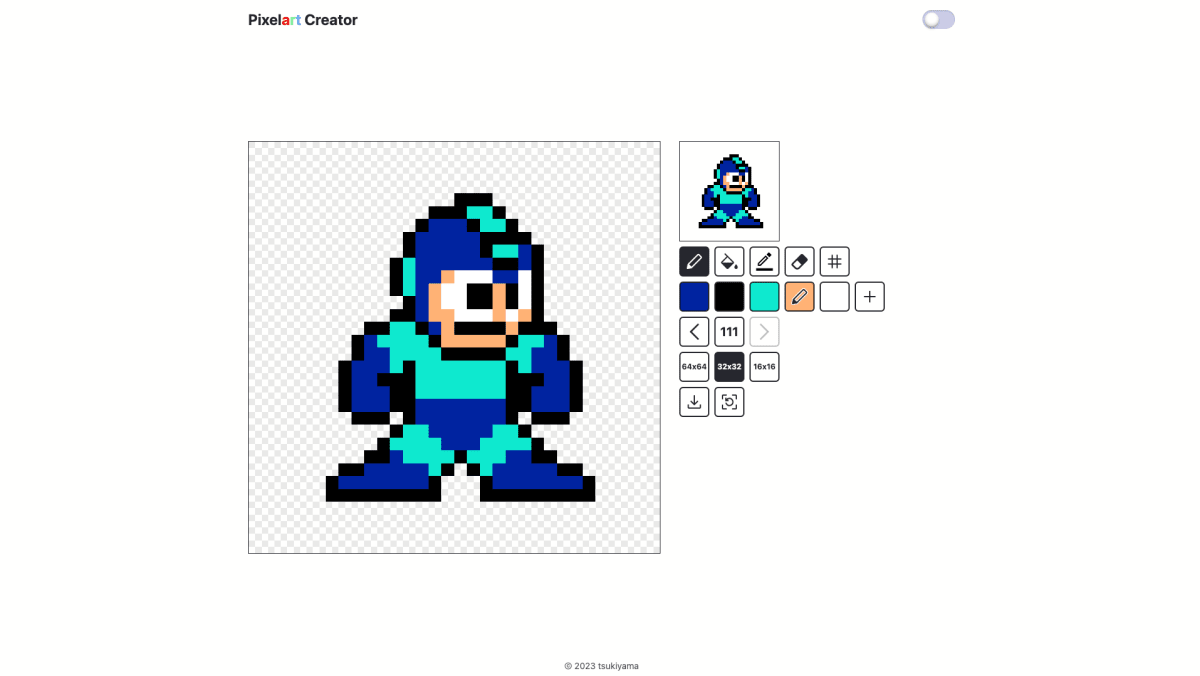Open the Pixelart Creator title link

coord(303,20)
